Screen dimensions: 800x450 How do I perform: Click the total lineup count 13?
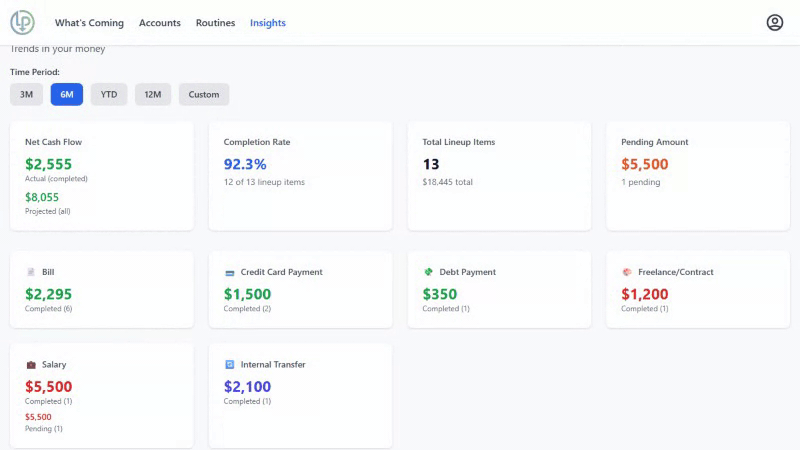coord(431,164)
